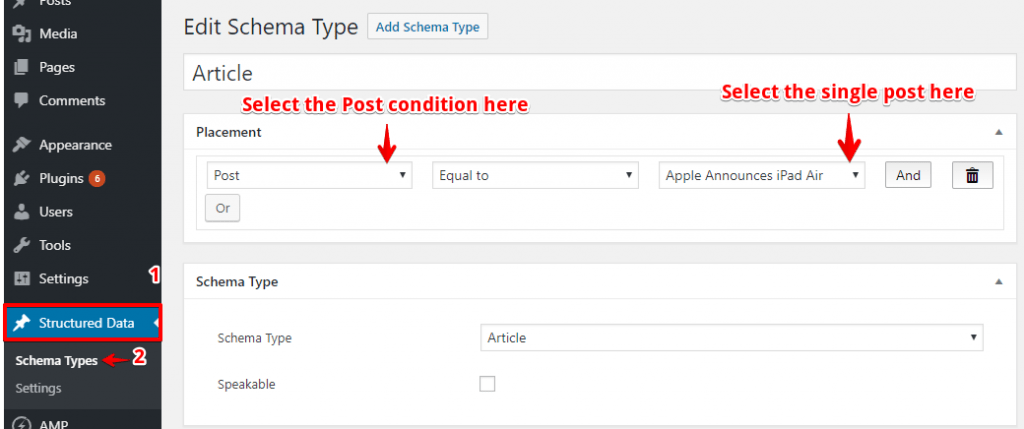Open Schema Types submenu item
The width and height of the screenshot is (1024, 429).
56,360
